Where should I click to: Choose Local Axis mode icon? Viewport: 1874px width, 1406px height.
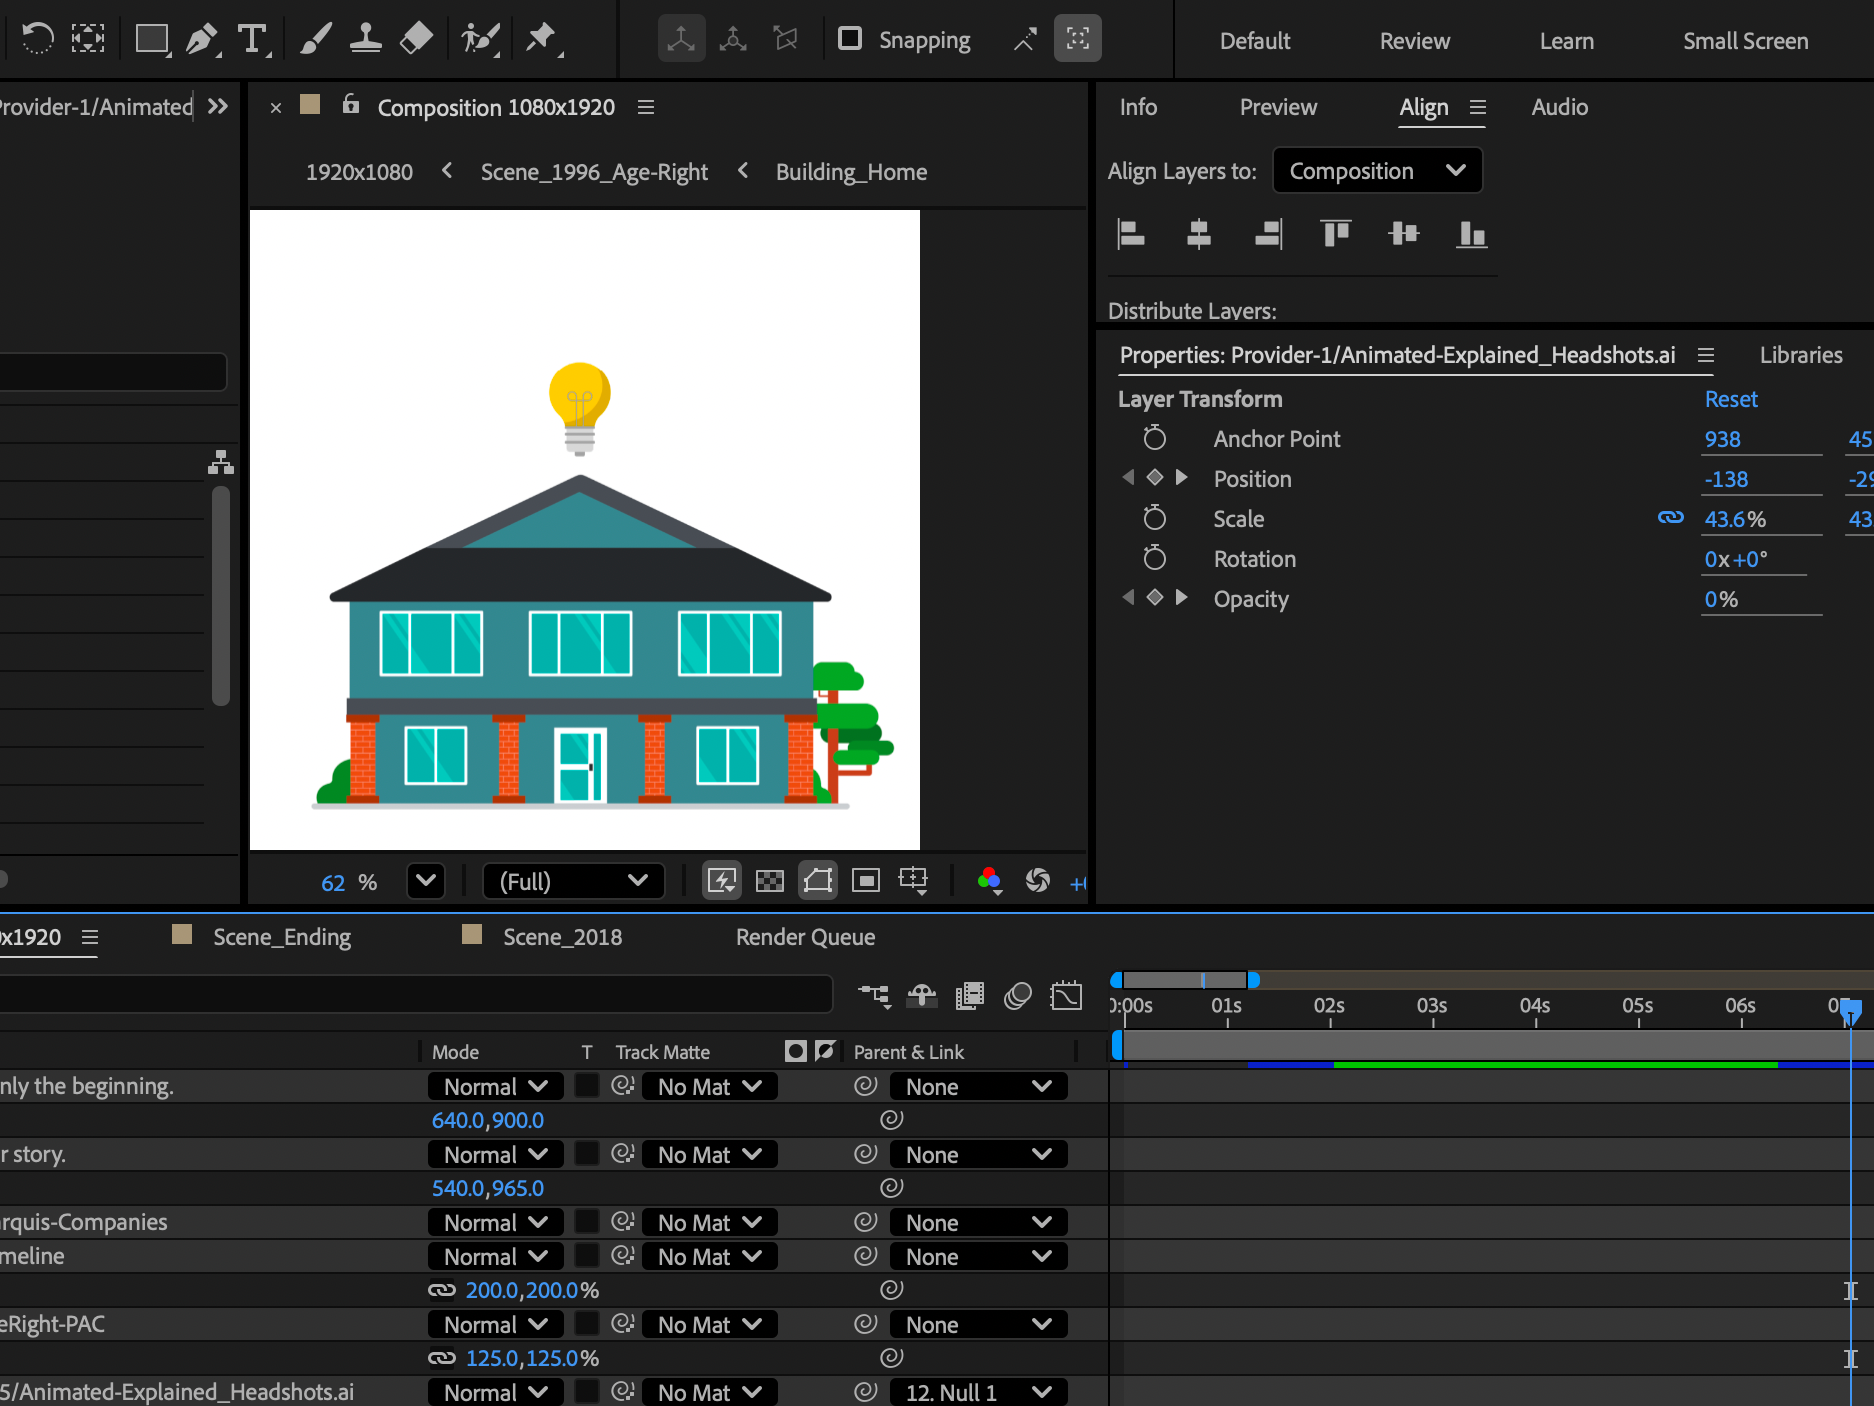point(681,39)
